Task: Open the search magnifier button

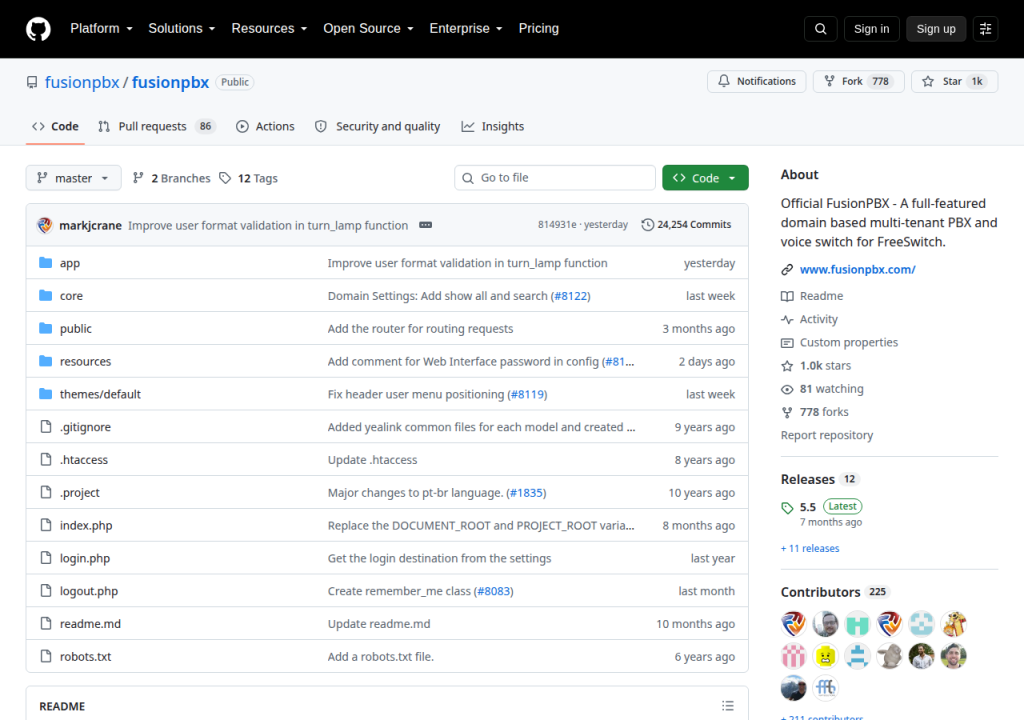Action: pyautogui.click(x=820, y=29)
